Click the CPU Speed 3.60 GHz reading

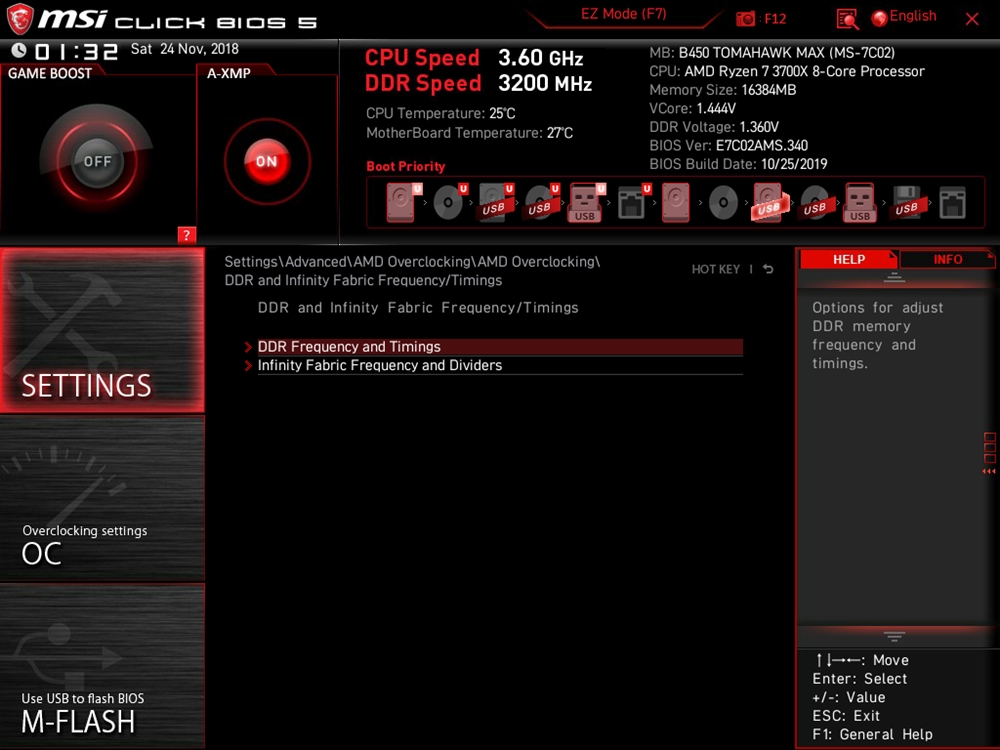pos(474,58)
